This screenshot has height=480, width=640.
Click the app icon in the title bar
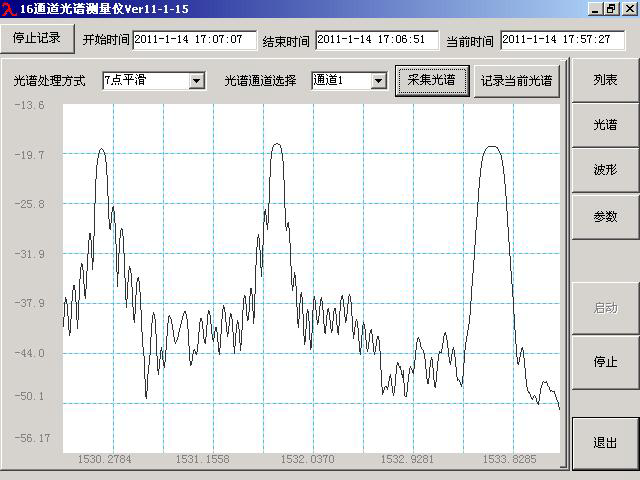[9, 8]
